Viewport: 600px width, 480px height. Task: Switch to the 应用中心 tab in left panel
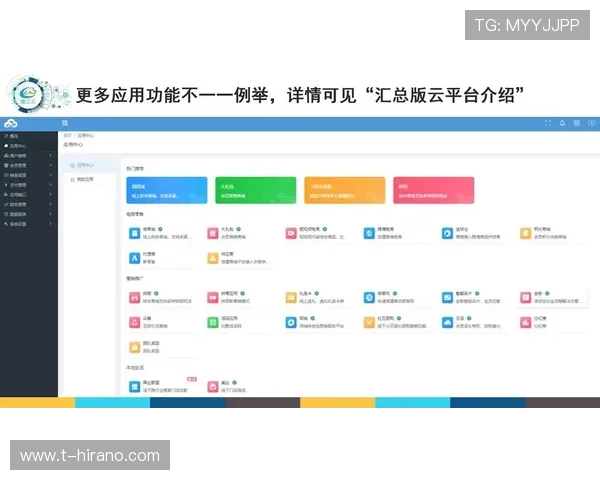tap(89, 165)
